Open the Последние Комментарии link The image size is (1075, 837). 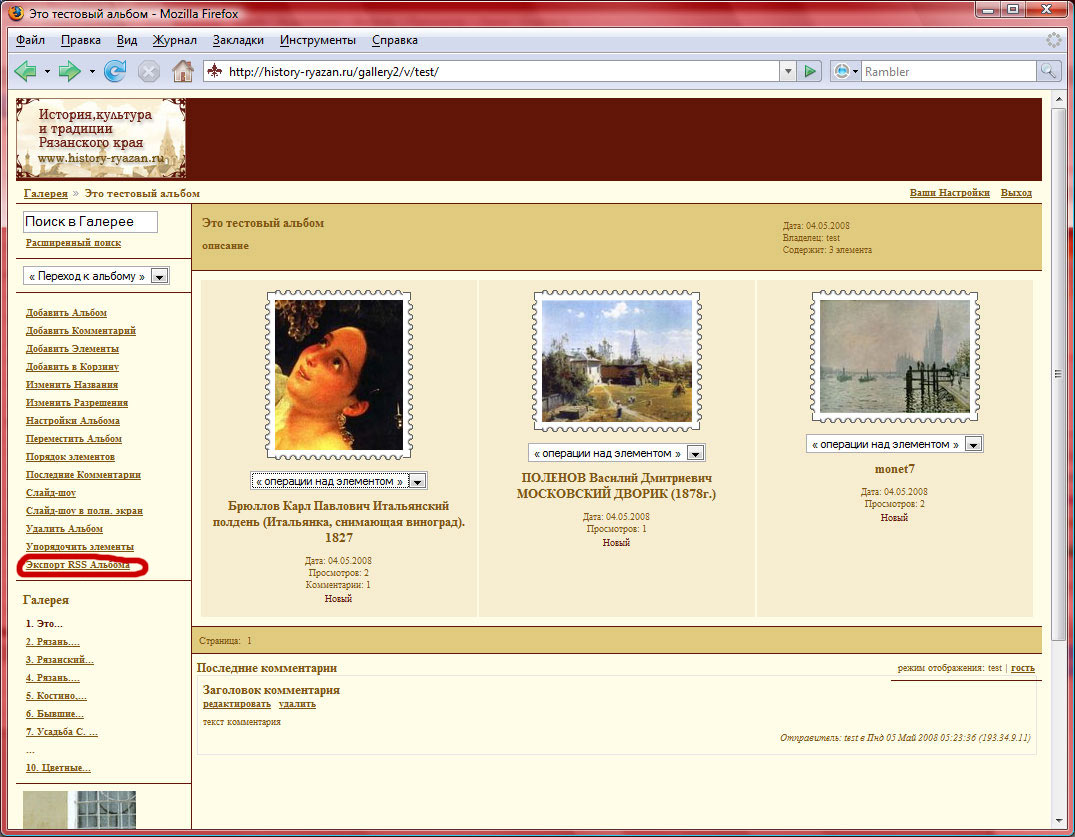tap(84, 474)
